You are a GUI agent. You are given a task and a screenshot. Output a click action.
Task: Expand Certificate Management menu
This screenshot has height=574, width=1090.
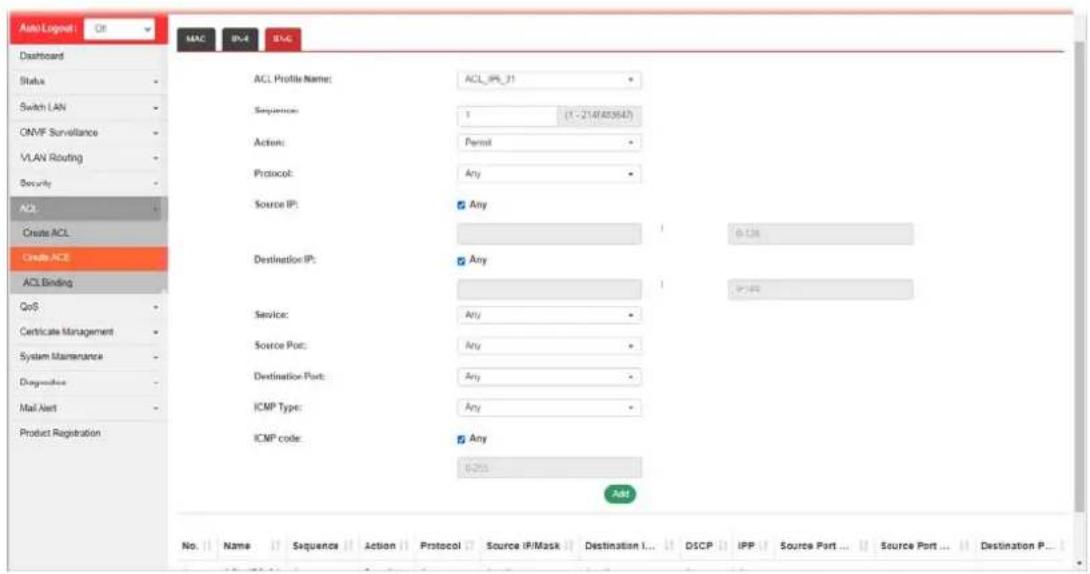point(88,331)
